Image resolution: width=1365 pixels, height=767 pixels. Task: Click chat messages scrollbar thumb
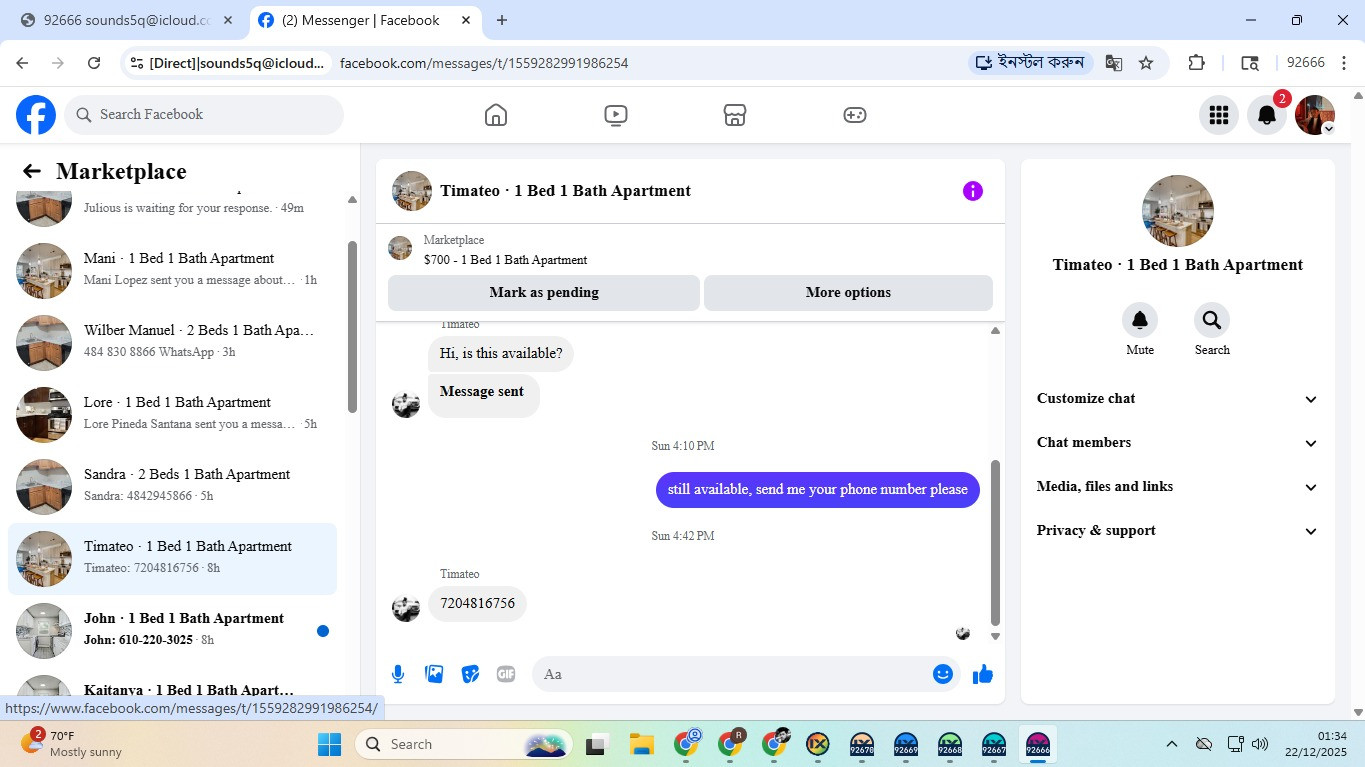pyautogui.click(x=995, y=542)
